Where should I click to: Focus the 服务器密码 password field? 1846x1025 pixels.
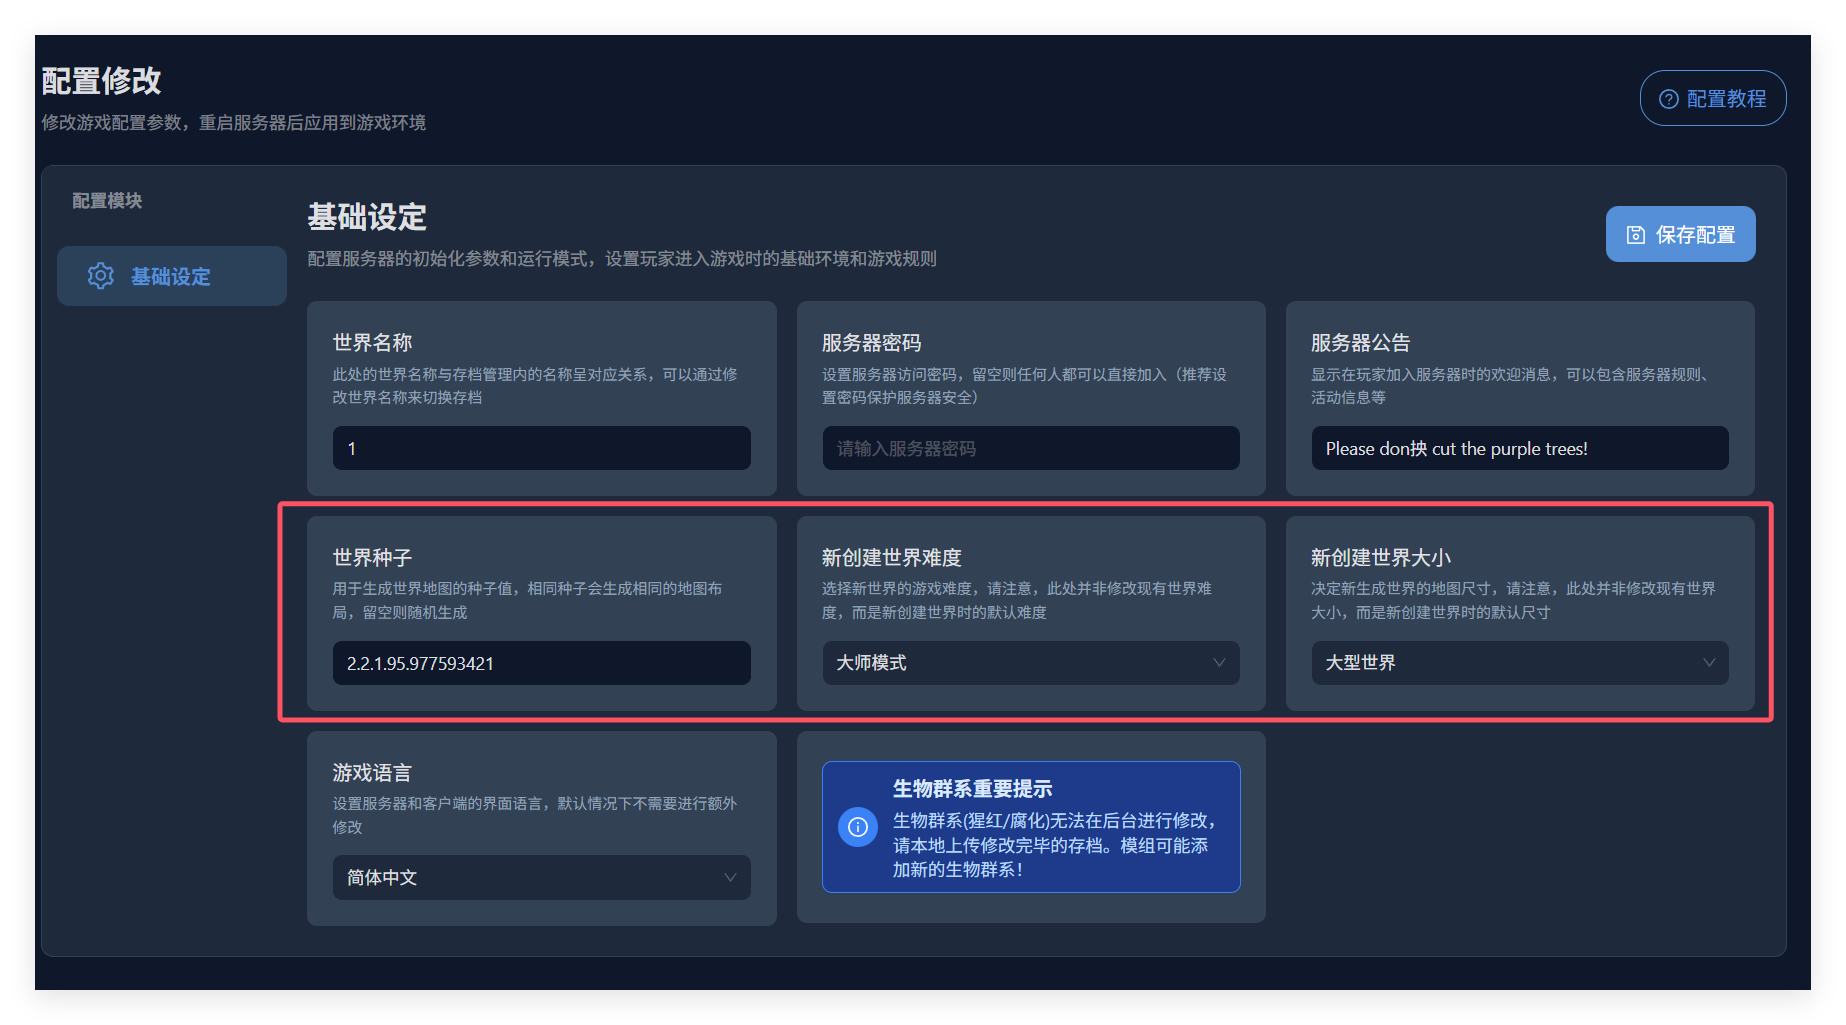[x=1030, y=448]
